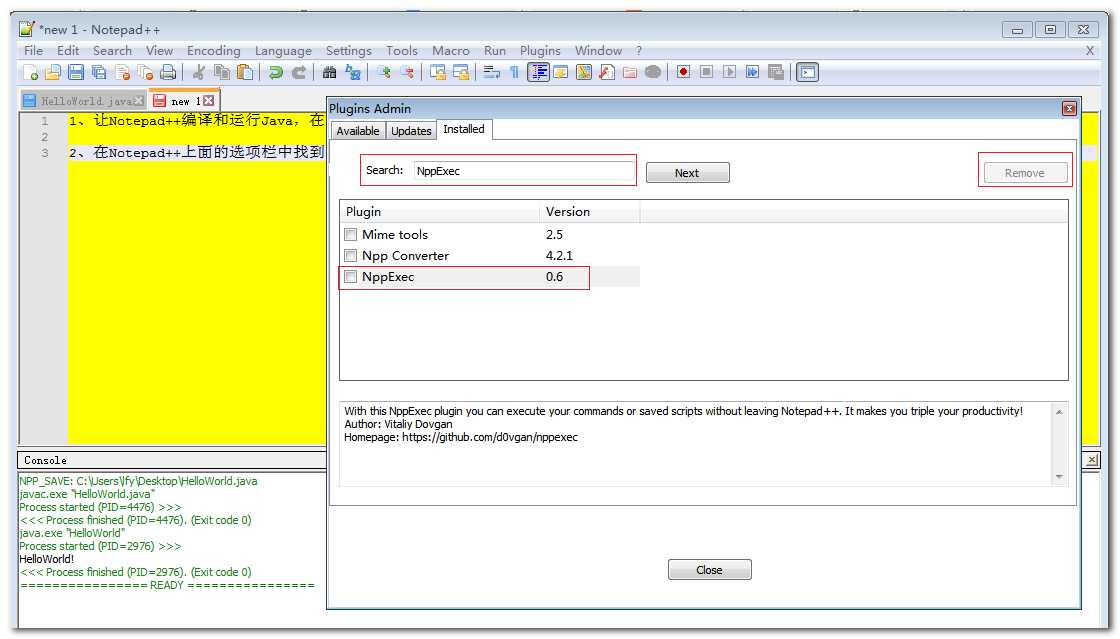The width and height of the screenshot is (1120, 639).
Task: Click the Save Recorded Macro icon
Action: point(775,72)
